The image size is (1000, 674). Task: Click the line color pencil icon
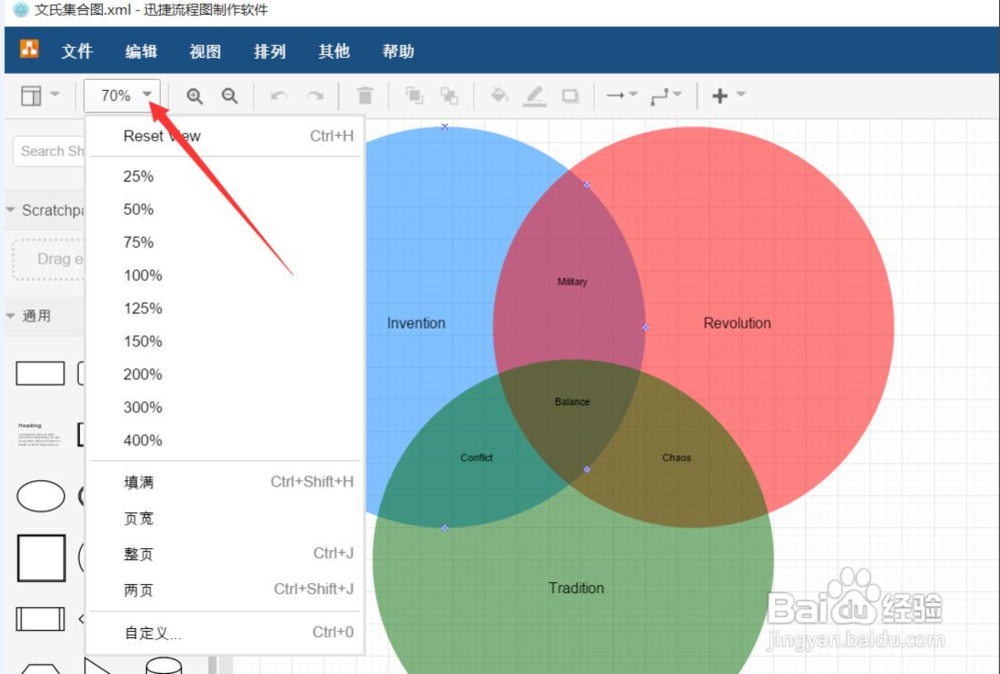pyautogui.click(x=535, y=95)
